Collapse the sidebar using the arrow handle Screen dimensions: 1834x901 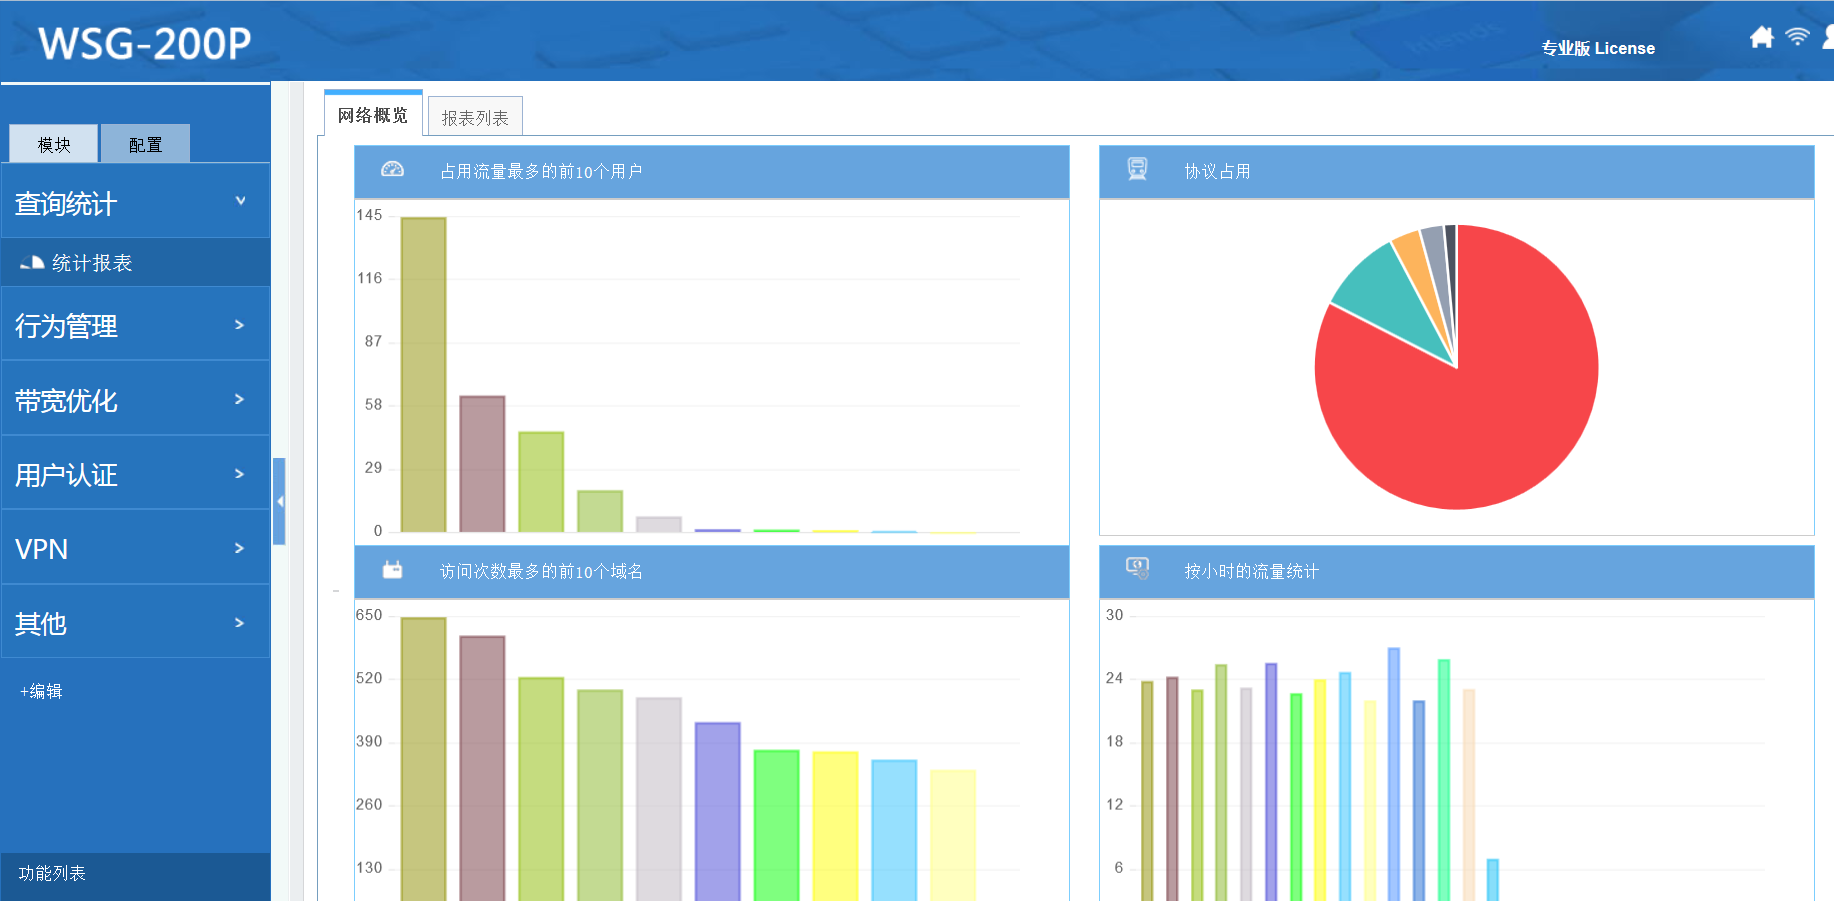pyautogui.click(x=280, y=501)
